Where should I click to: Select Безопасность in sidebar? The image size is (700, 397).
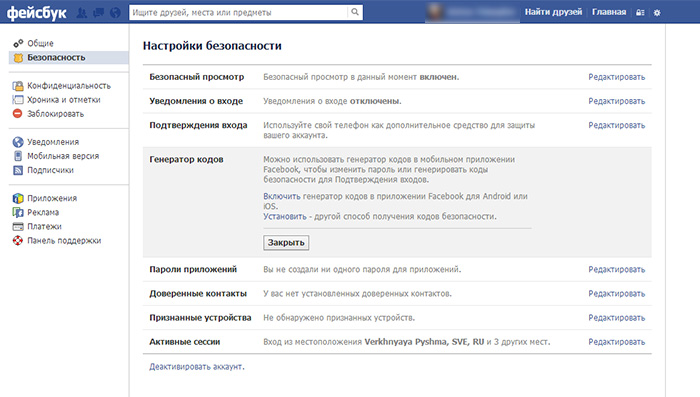[x=56, y=58]
